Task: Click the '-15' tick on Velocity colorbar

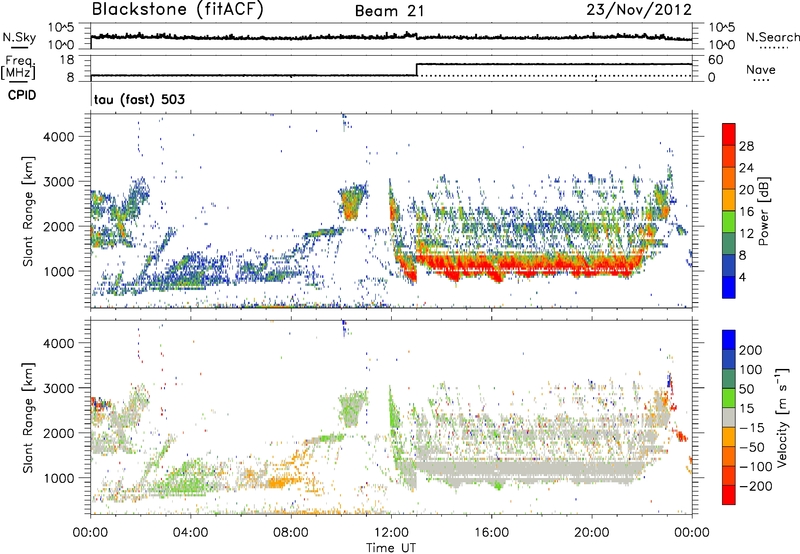Action: pyautogui.click(x=752, y=427)
